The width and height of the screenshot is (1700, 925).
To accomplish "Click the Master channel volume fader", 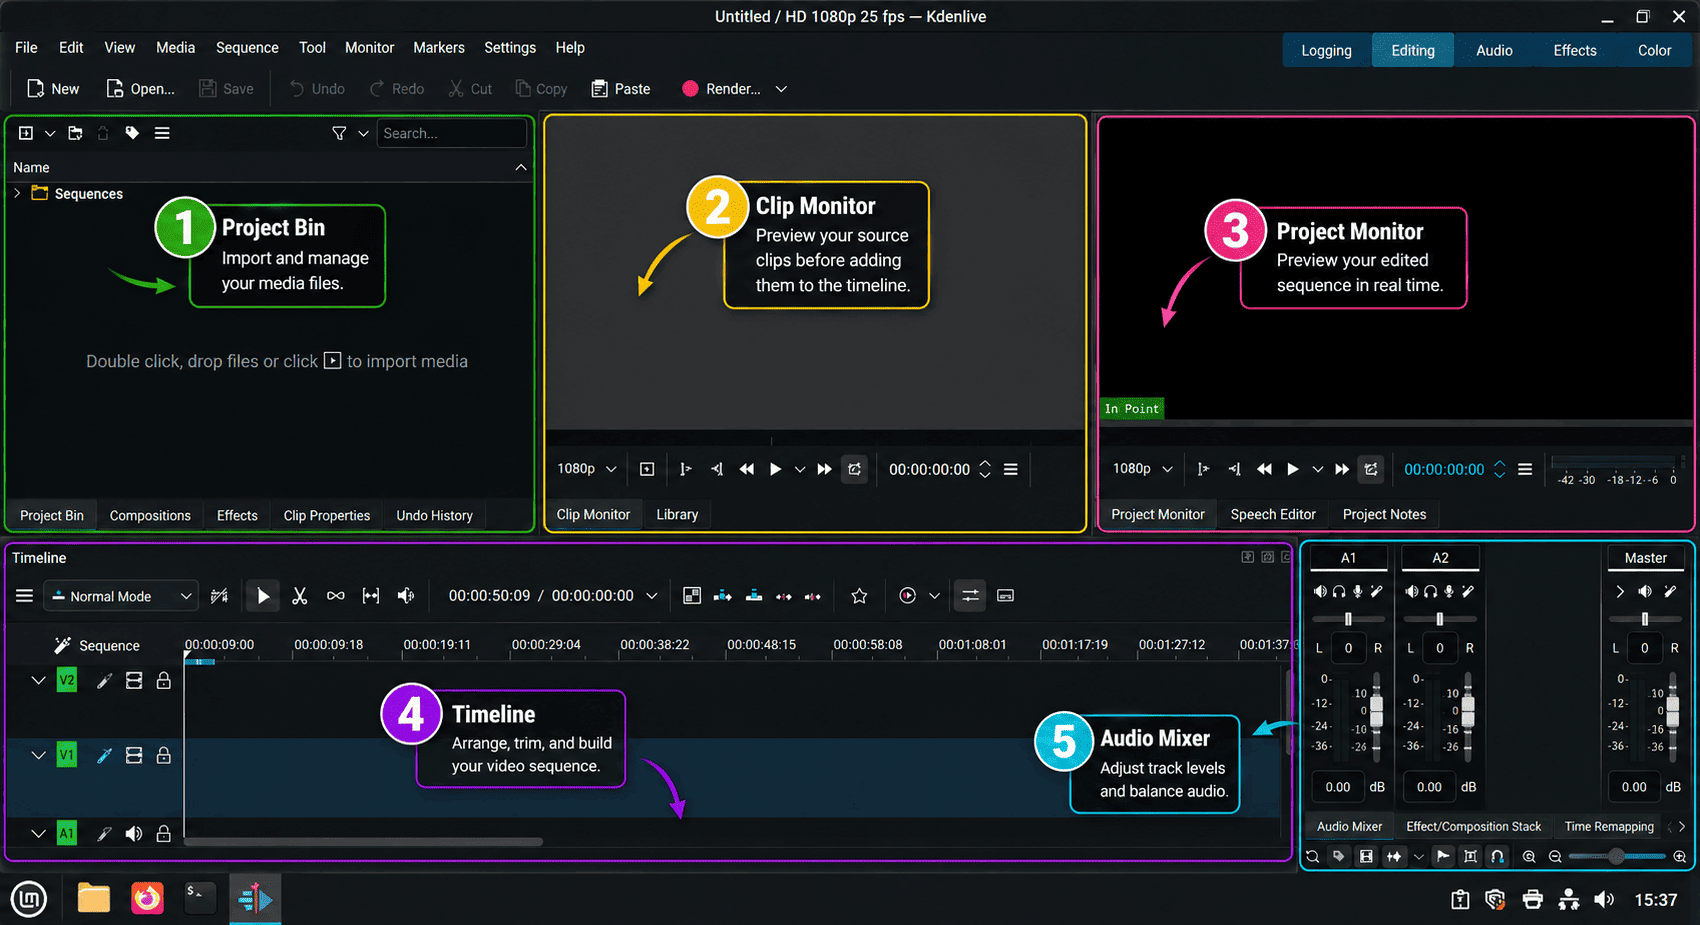I will (1672, 713).
